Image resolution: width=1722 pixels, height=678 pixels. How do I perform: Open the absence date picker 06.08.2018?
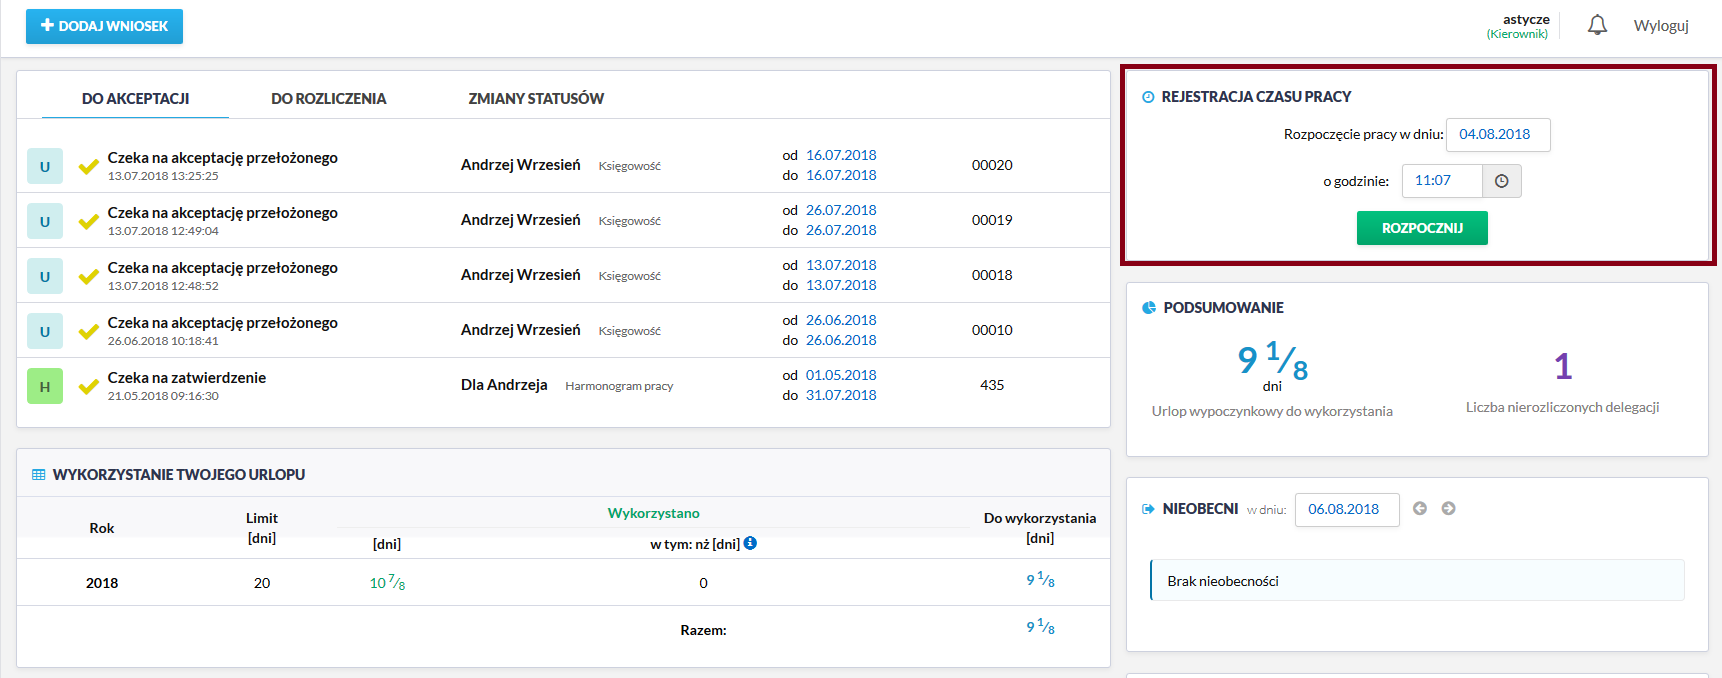click(x=1347, y=510)
